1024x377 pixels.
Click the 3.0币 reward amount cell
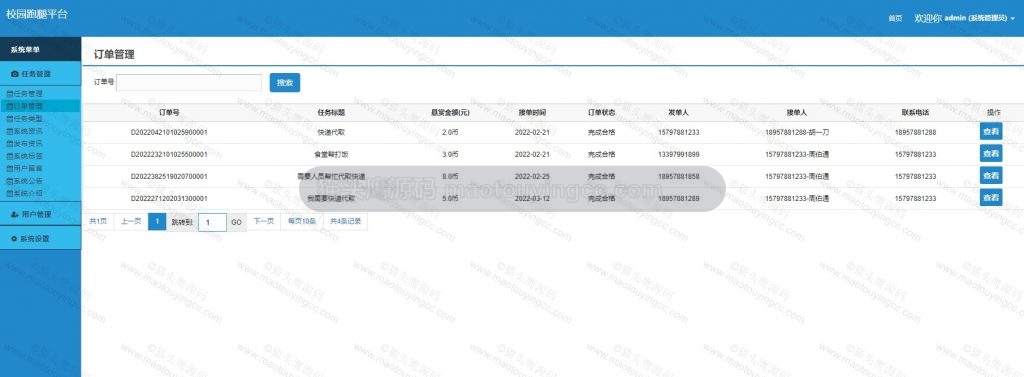[x=450, y=154]
